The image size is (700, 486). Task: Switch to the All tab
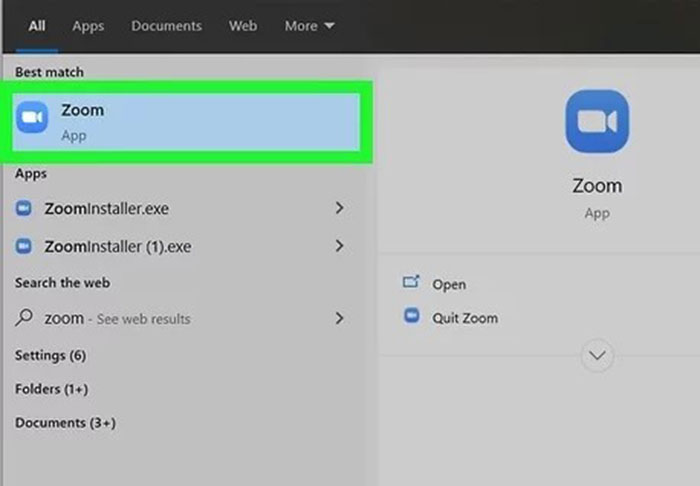coord(37,26)
